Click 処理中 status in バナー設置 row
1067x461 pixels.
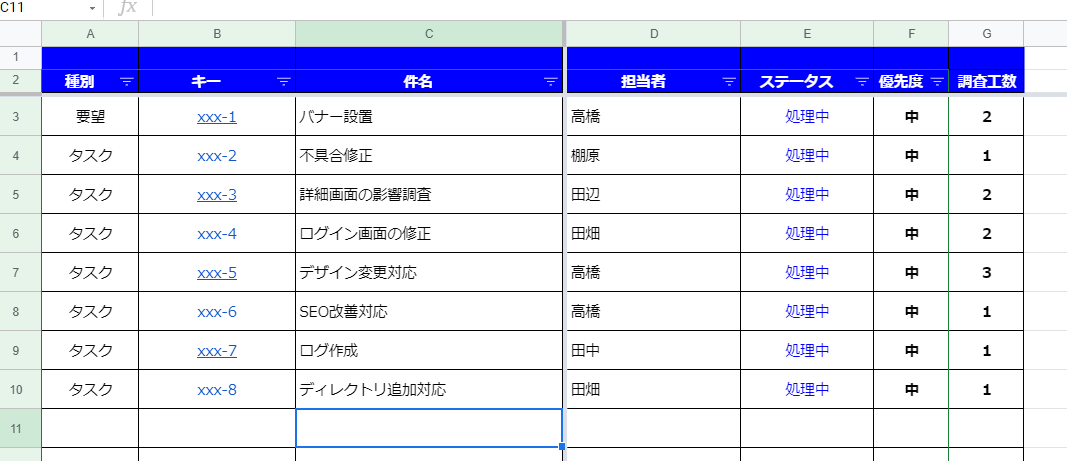pyautogui.click(x=807, y=117)
